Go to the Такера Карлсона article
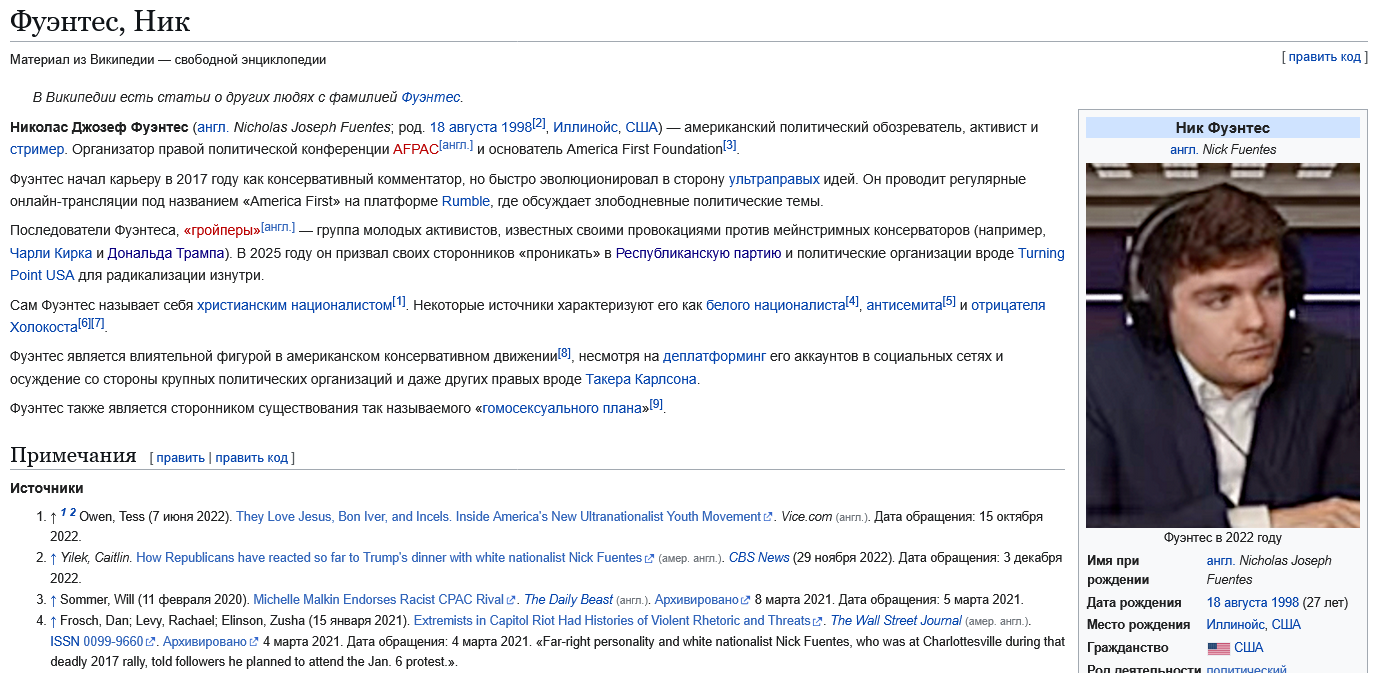 click(641, 379)
